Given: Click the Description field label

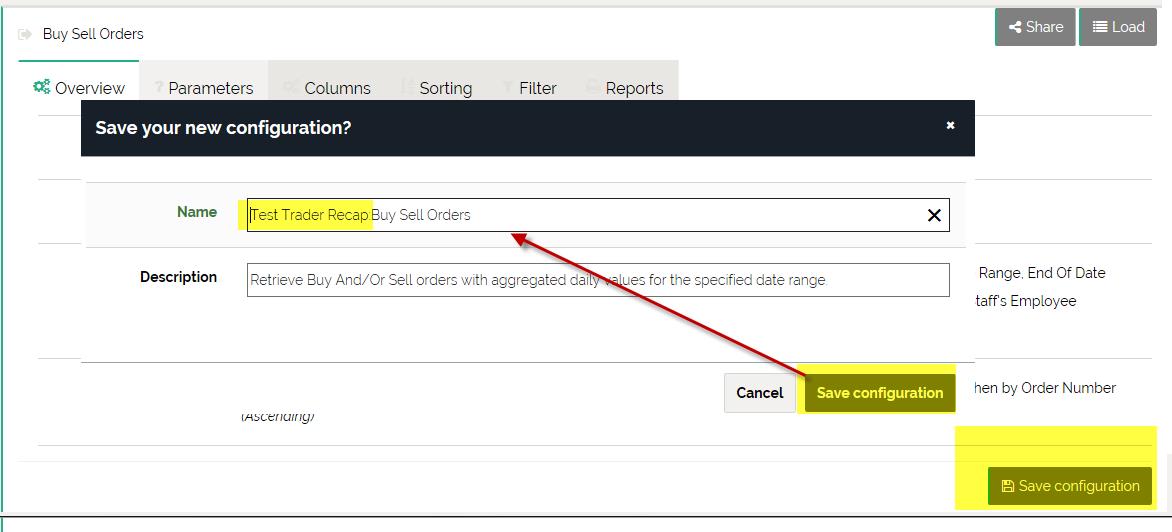Looking at the screenshot, I should coord(178,277).
